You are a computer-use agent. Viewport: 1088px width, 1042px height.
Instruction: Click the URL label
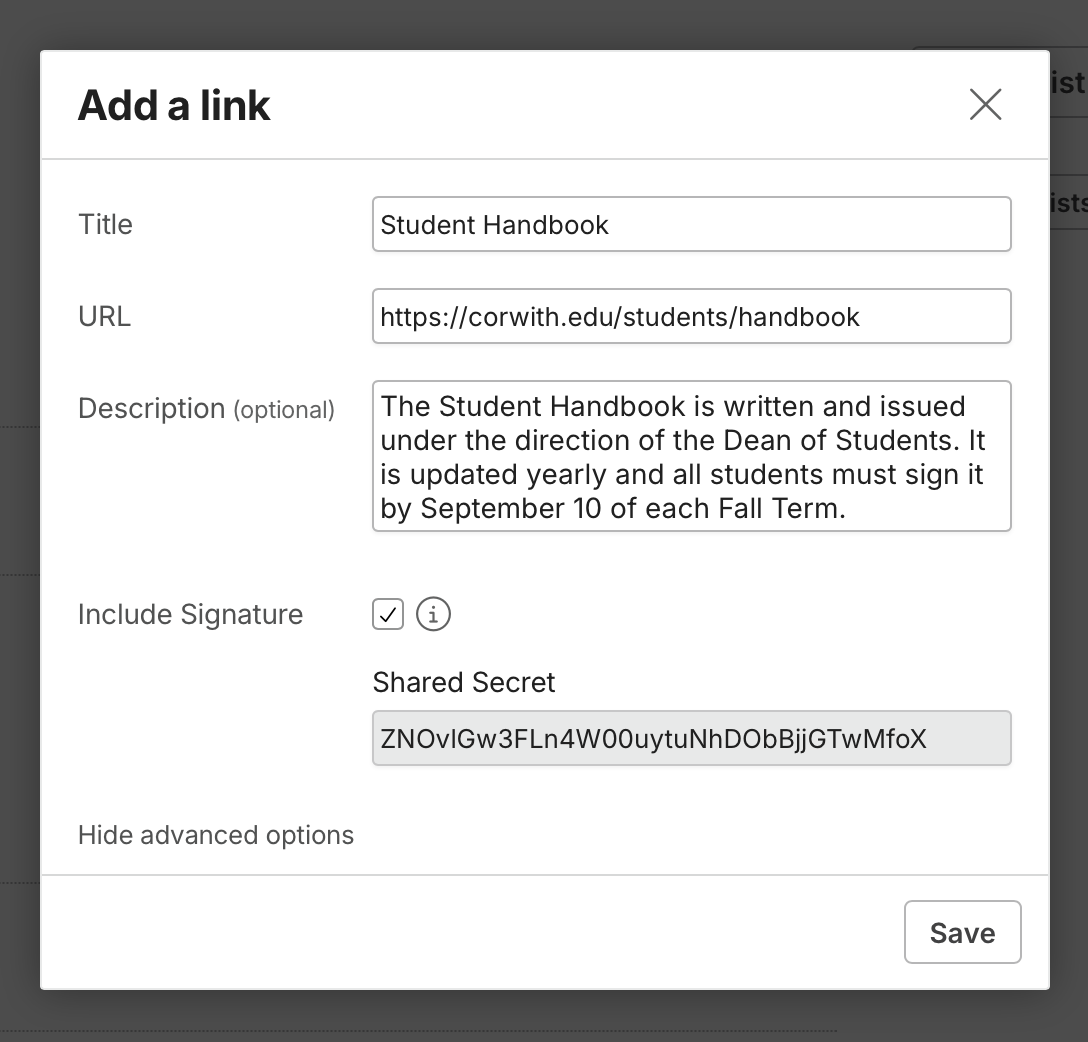coord(104,317)
